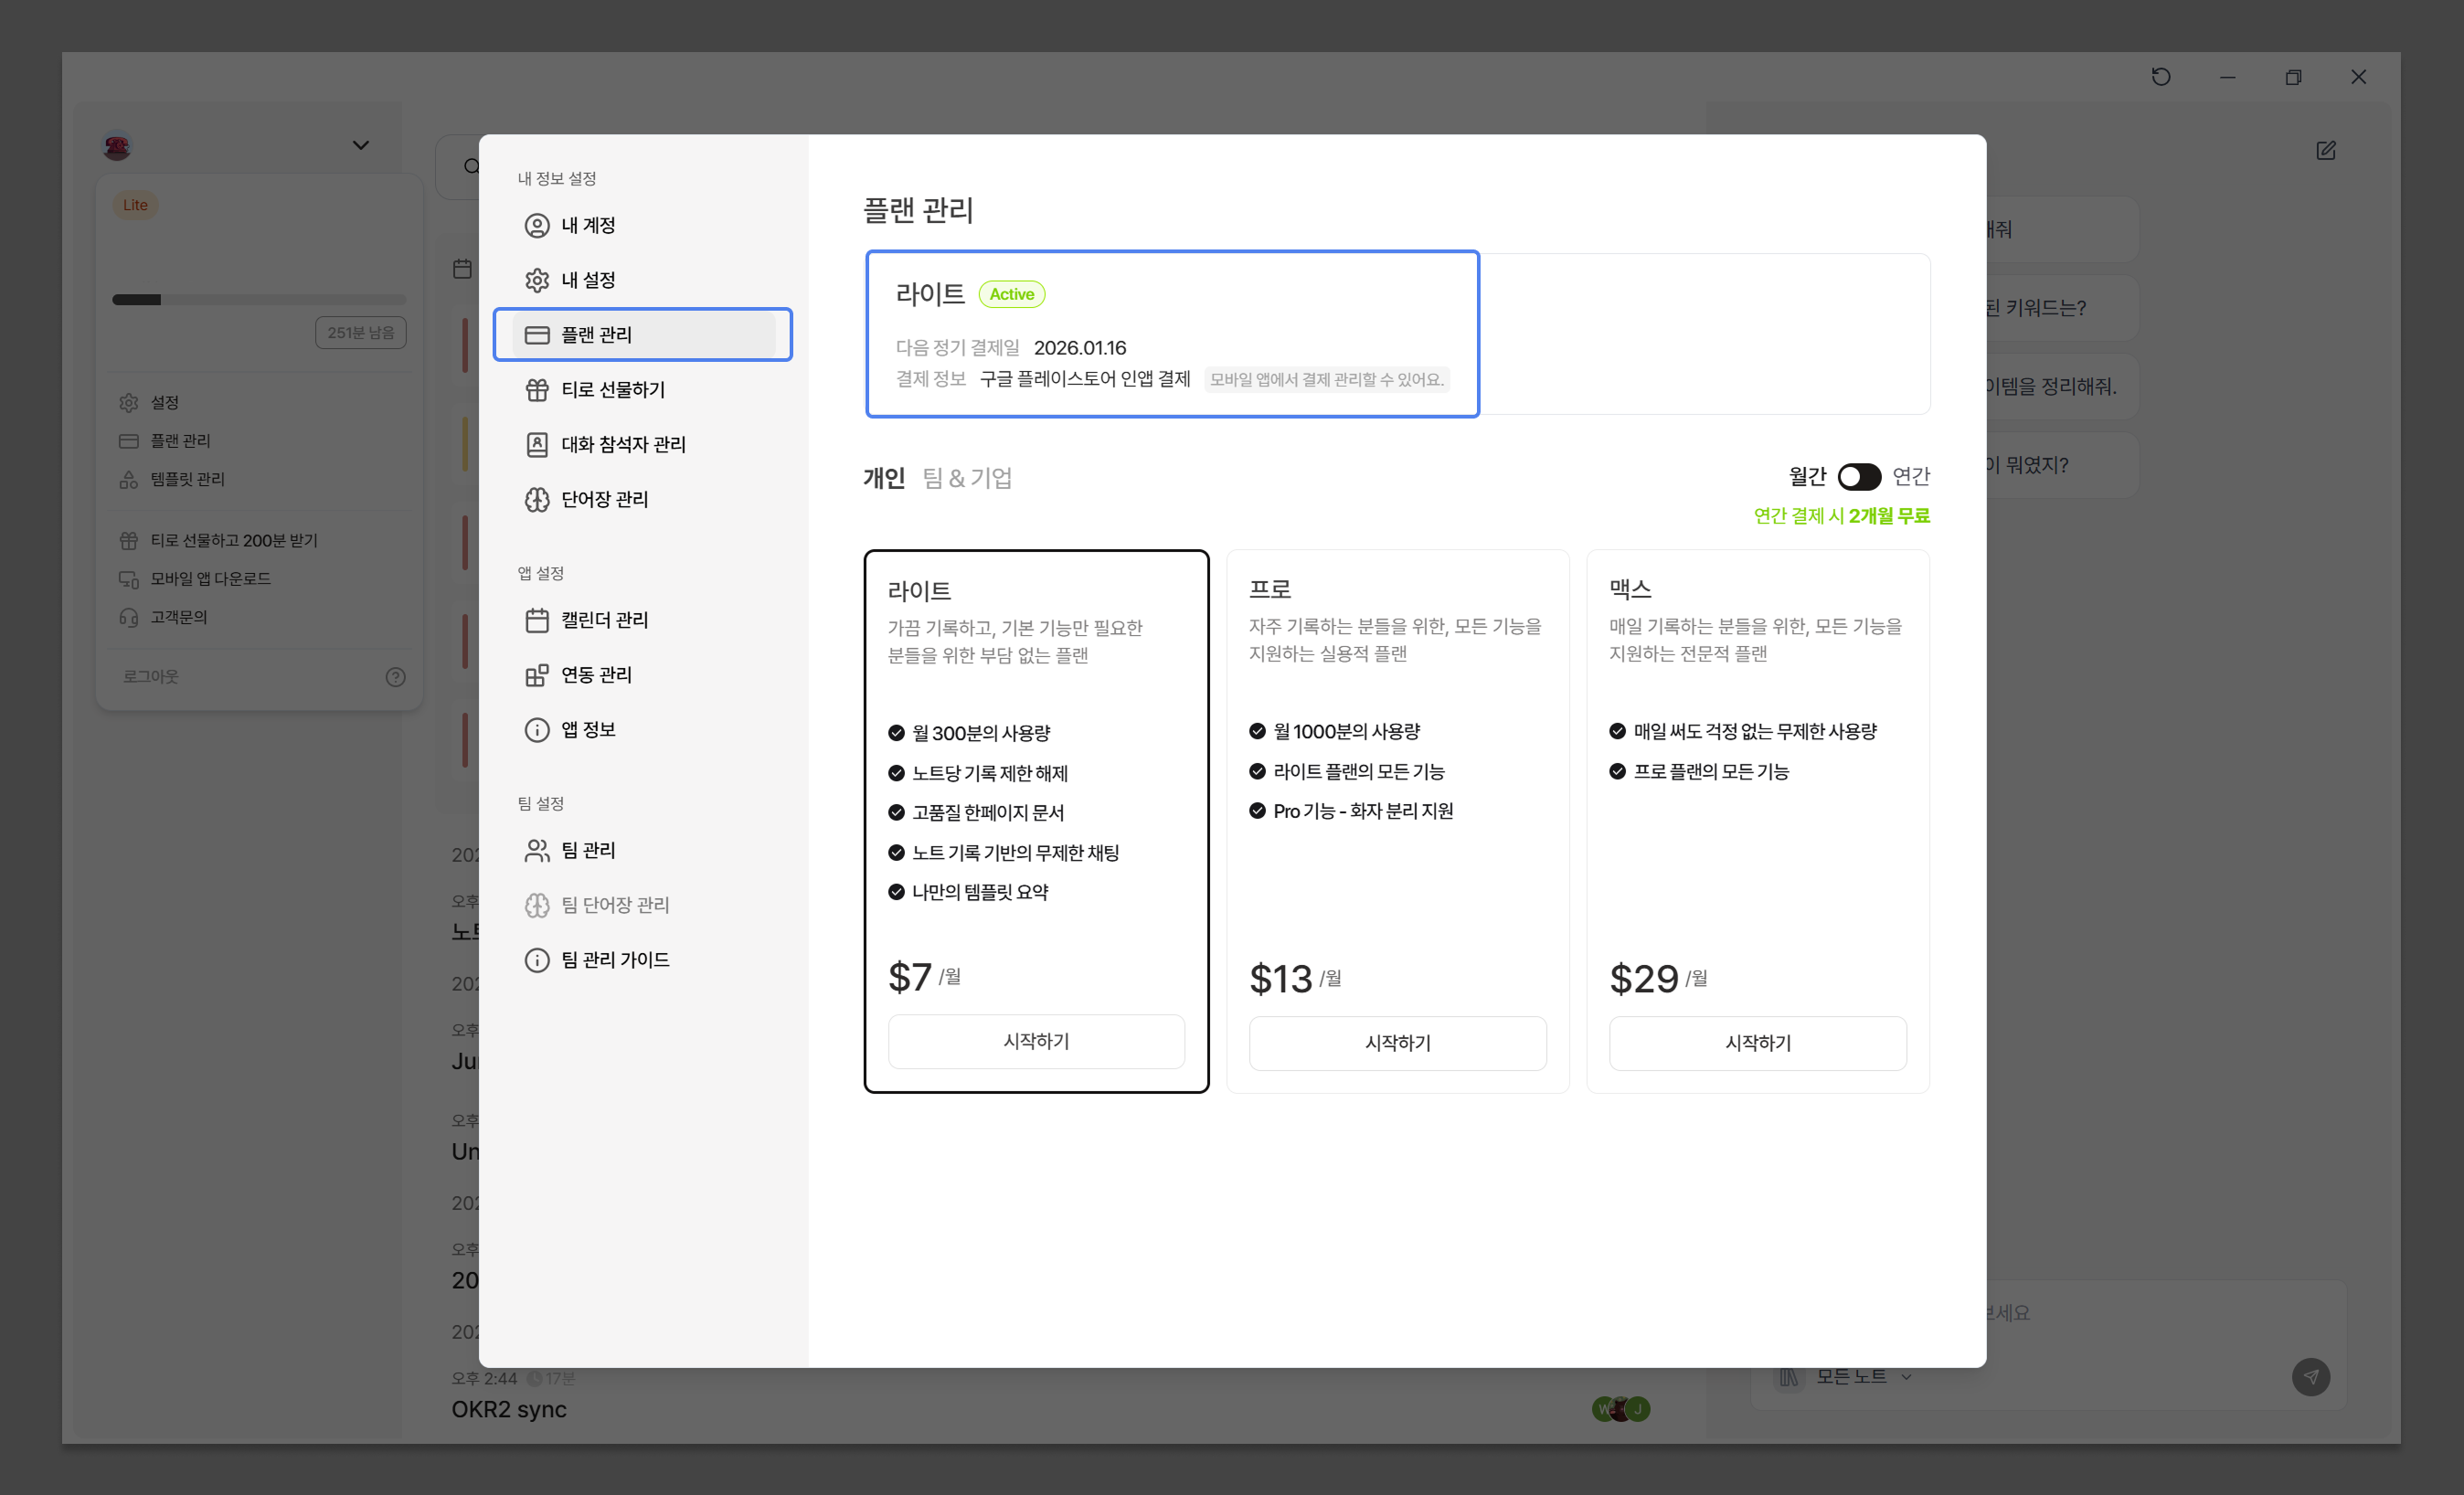Click the send message arrow button
This screenshot has width=2464, height=1495.
[x=2310, y=1377]
